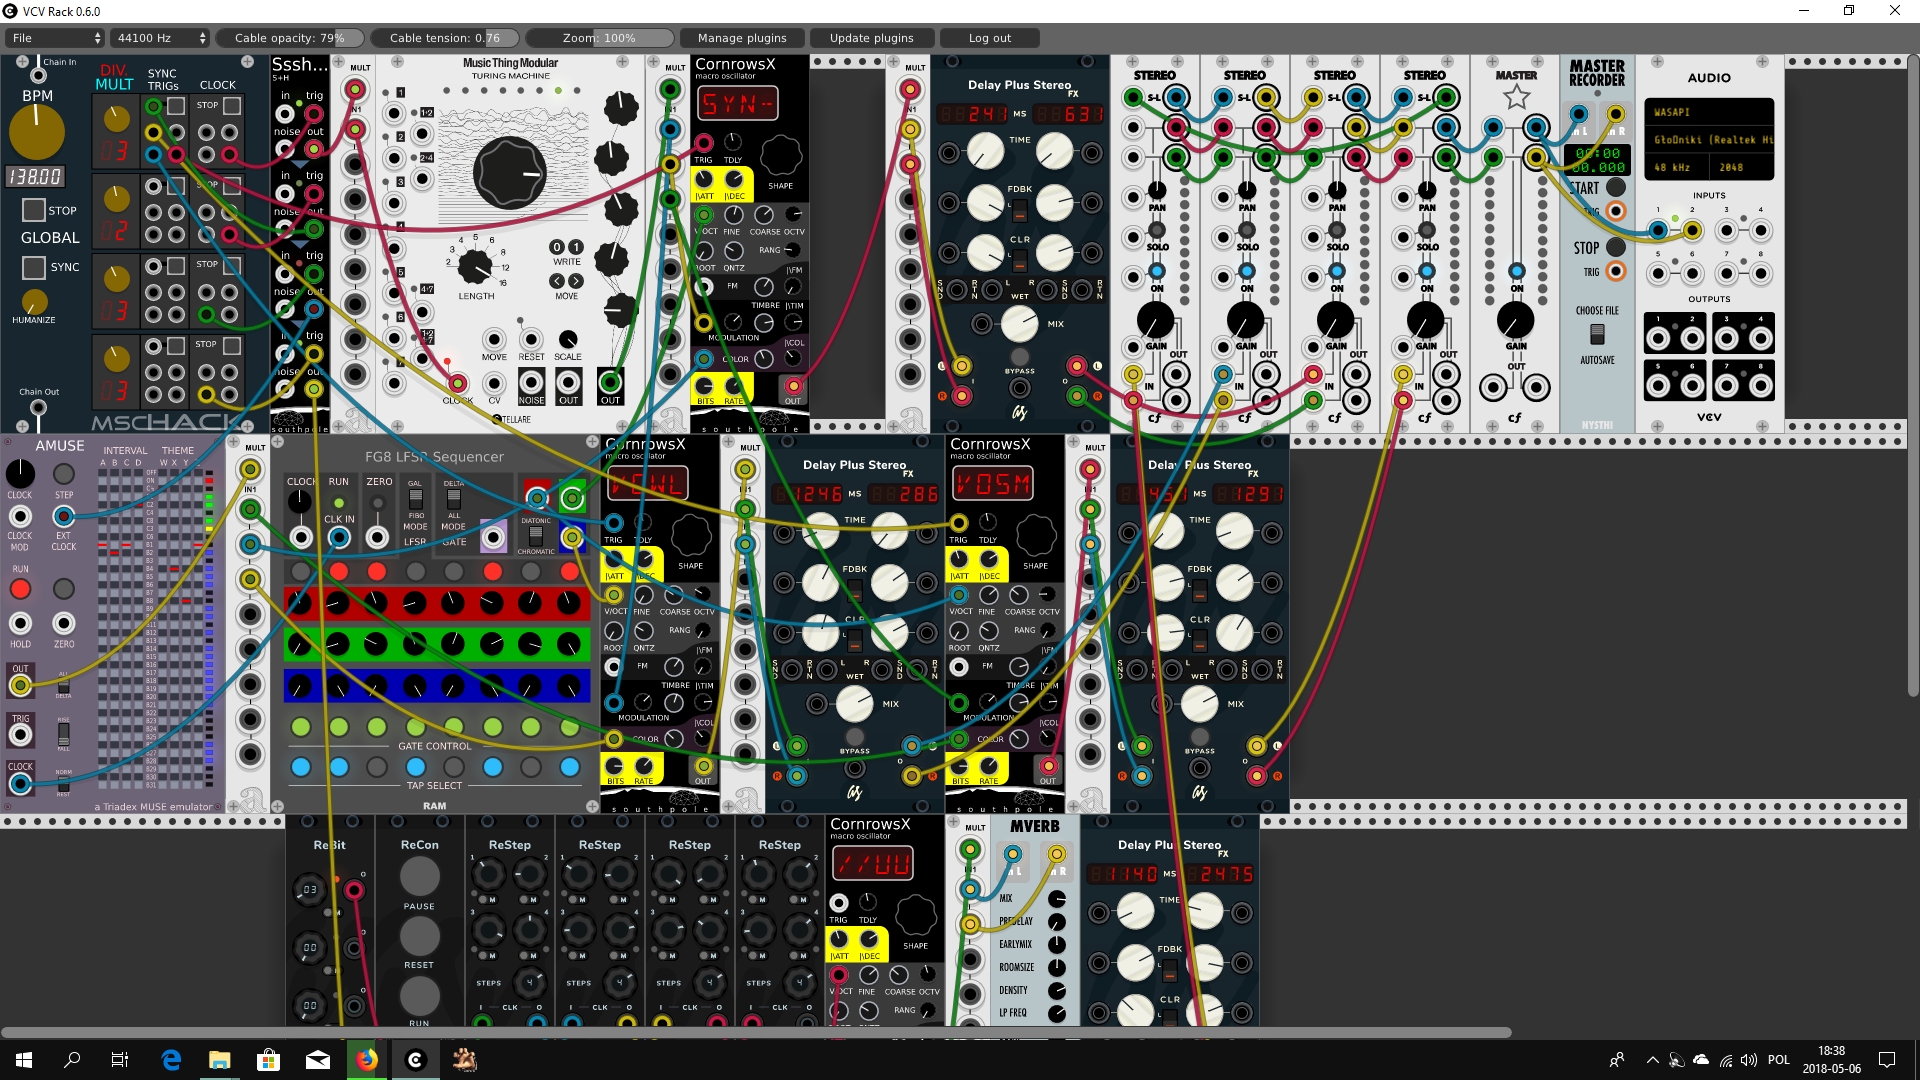Click the Turing Machine NOISE output jack
This screenshot has height=1080, width=1920.
click(531, 383)
